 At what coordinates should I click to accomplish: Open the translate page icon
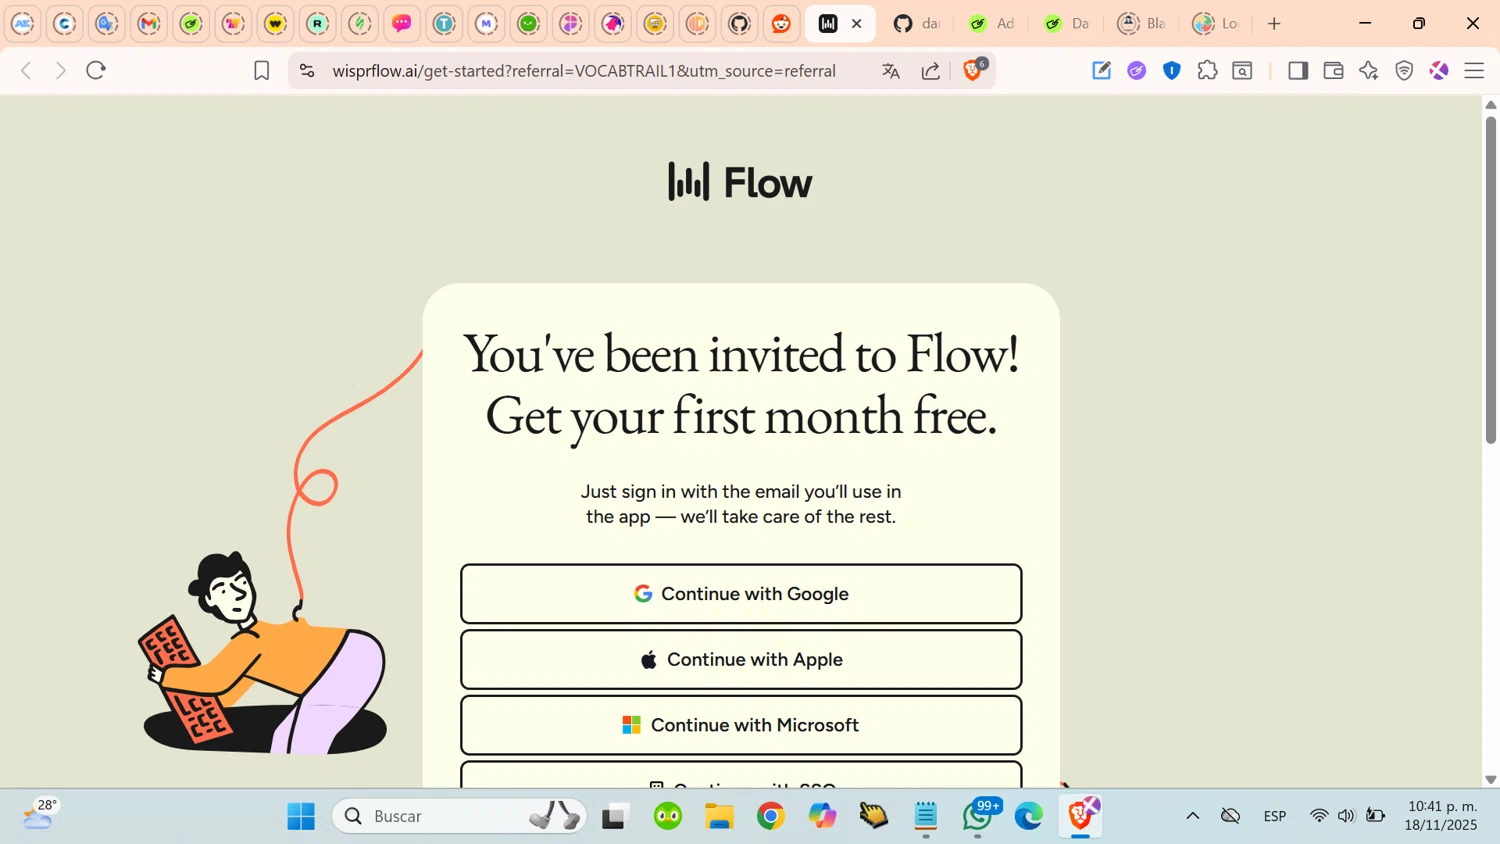[891, 70]
